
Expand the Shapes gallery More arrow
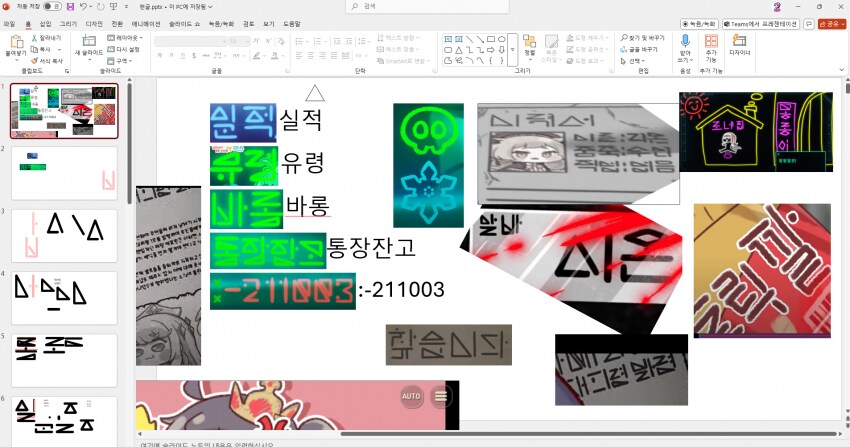click(x=513, y=50)
